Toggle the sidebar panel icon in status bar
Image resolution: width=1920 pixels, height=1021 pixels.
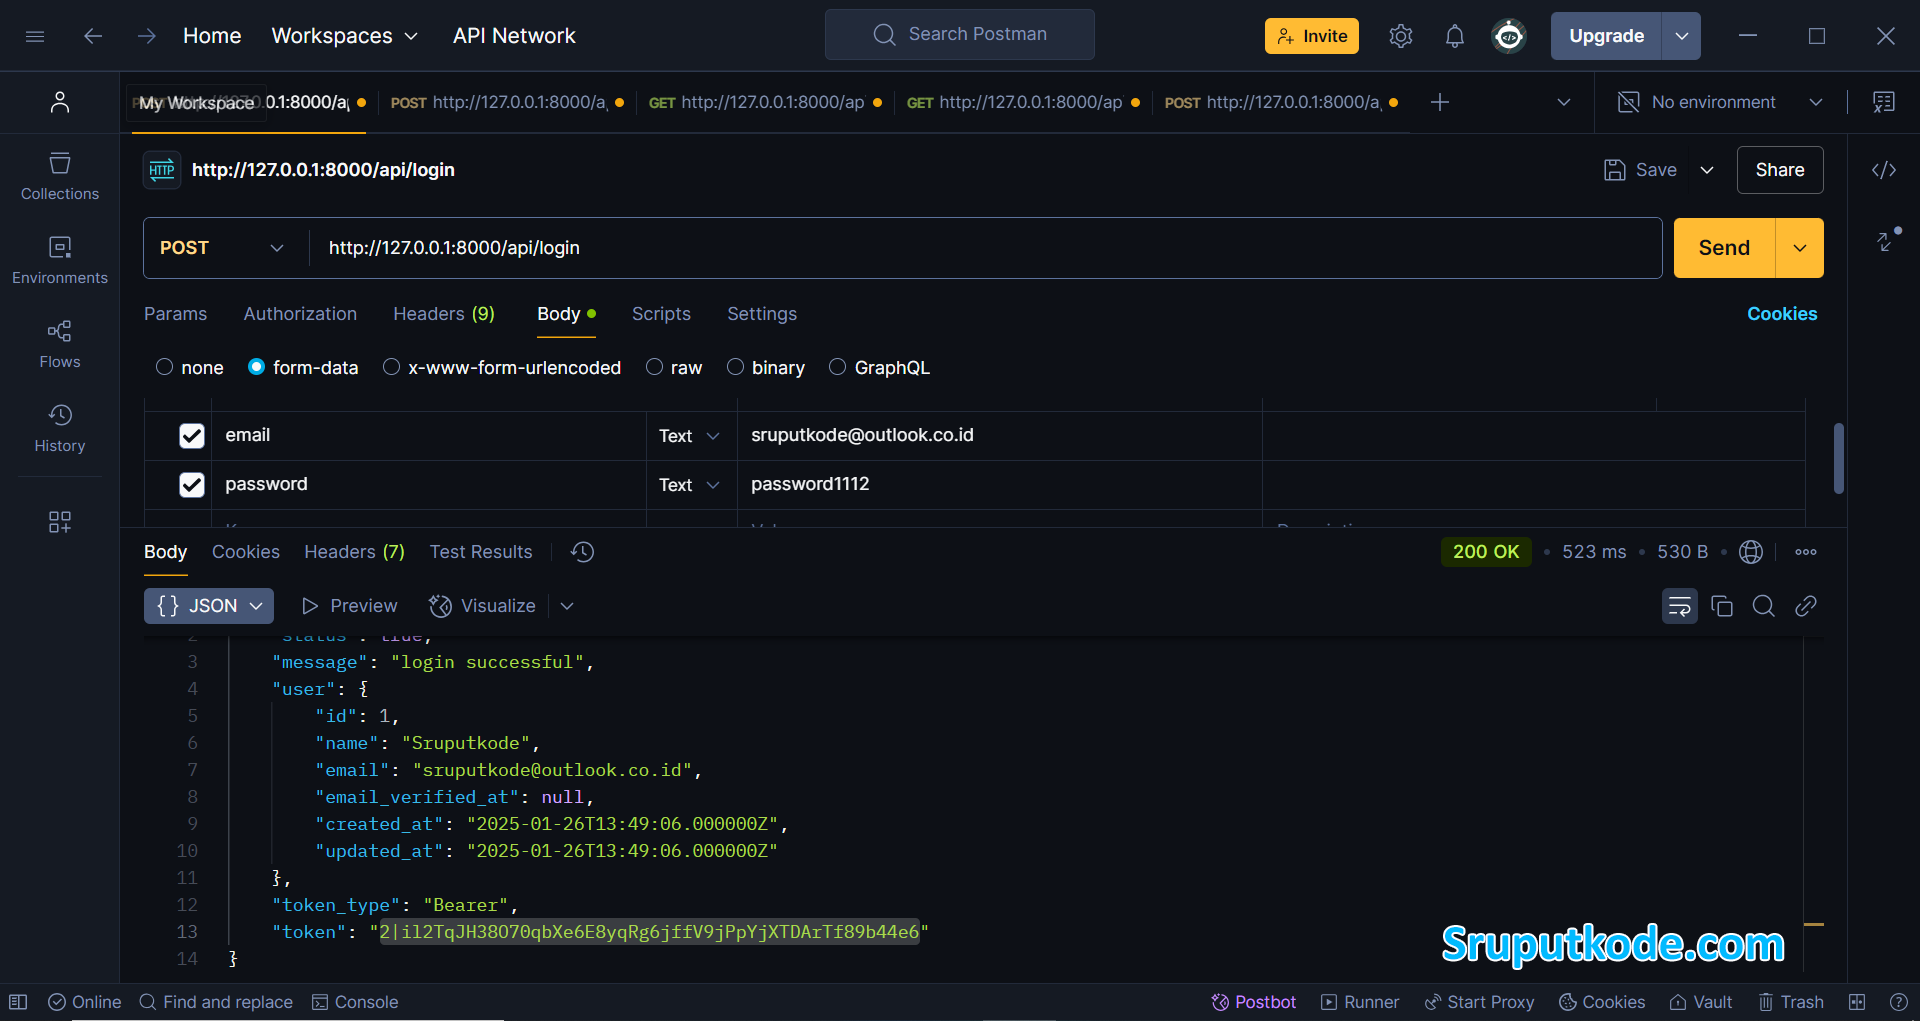click(x=18, y=1002)
